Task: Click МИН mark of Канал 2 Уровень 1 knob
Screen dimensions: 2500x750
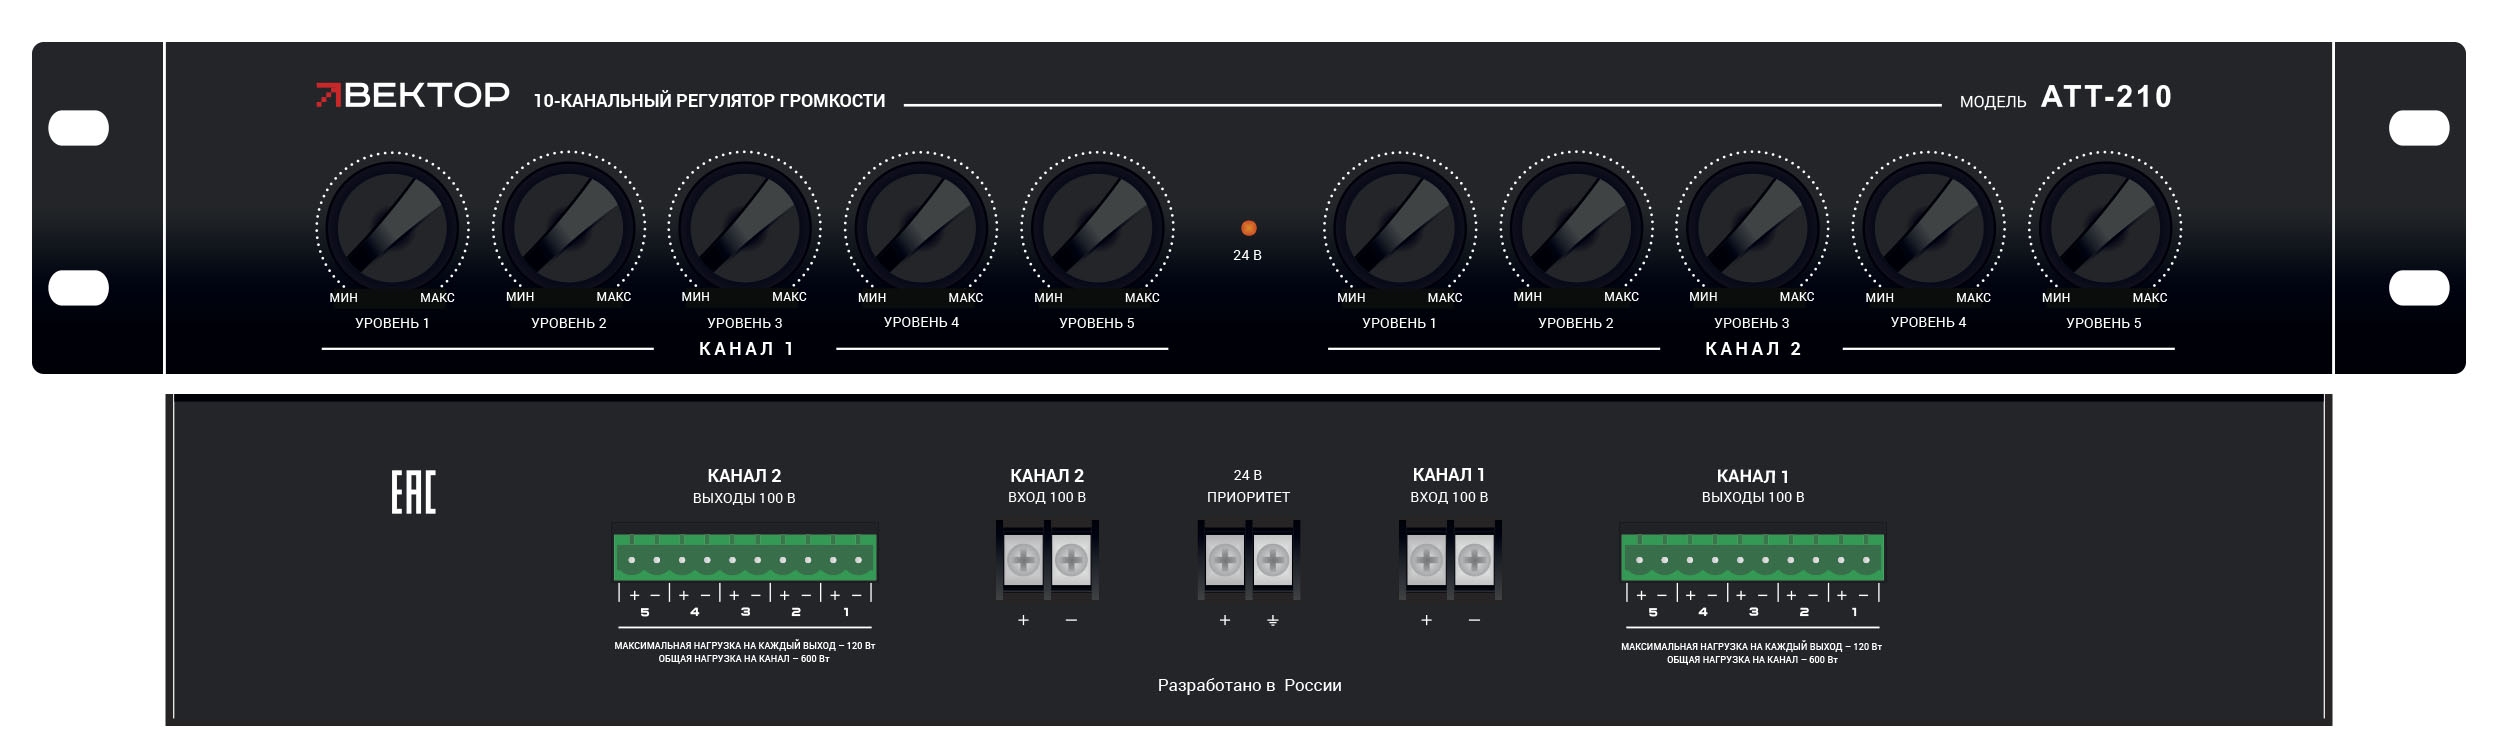Action: pos(1351,297)
